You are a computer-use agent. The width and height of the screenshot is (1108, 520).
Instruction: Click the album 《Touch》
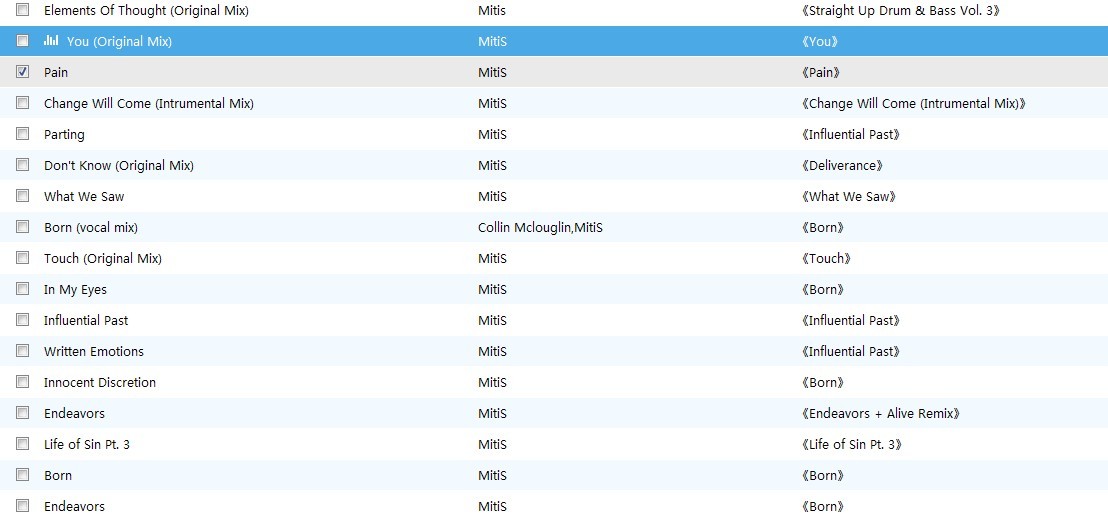coord(827,259)
